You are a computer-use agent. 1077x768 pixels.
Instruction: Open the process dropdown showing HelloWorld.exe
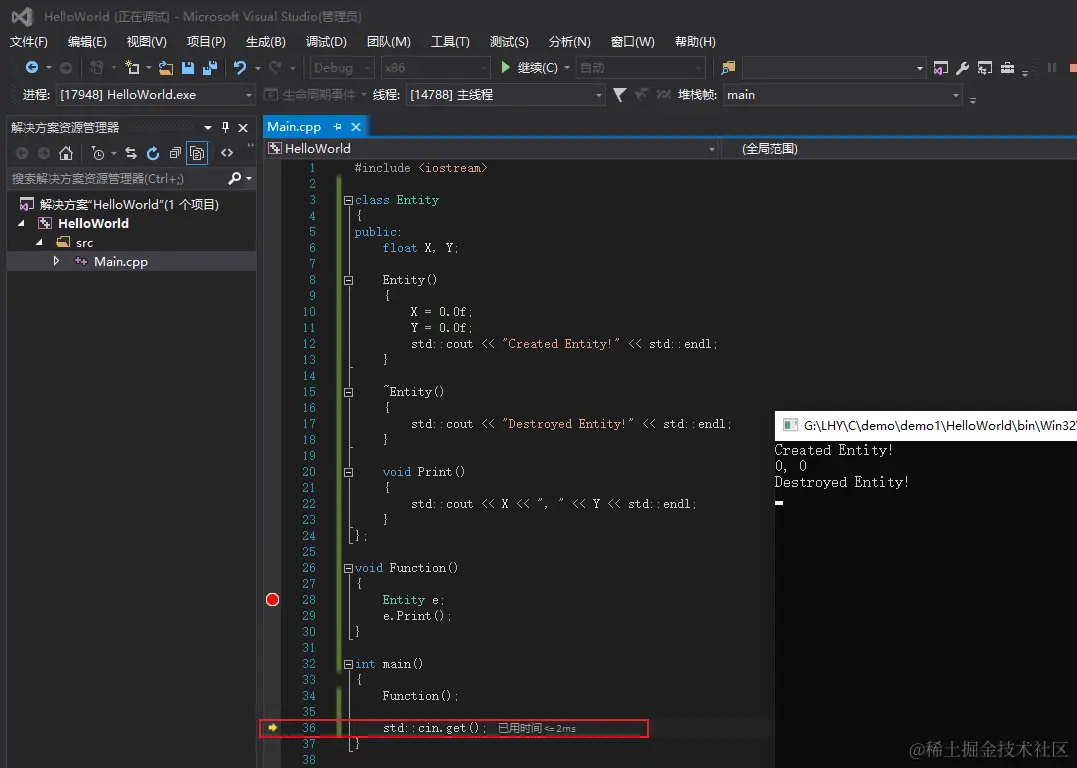pyautogui.click(x=249, y=95)
